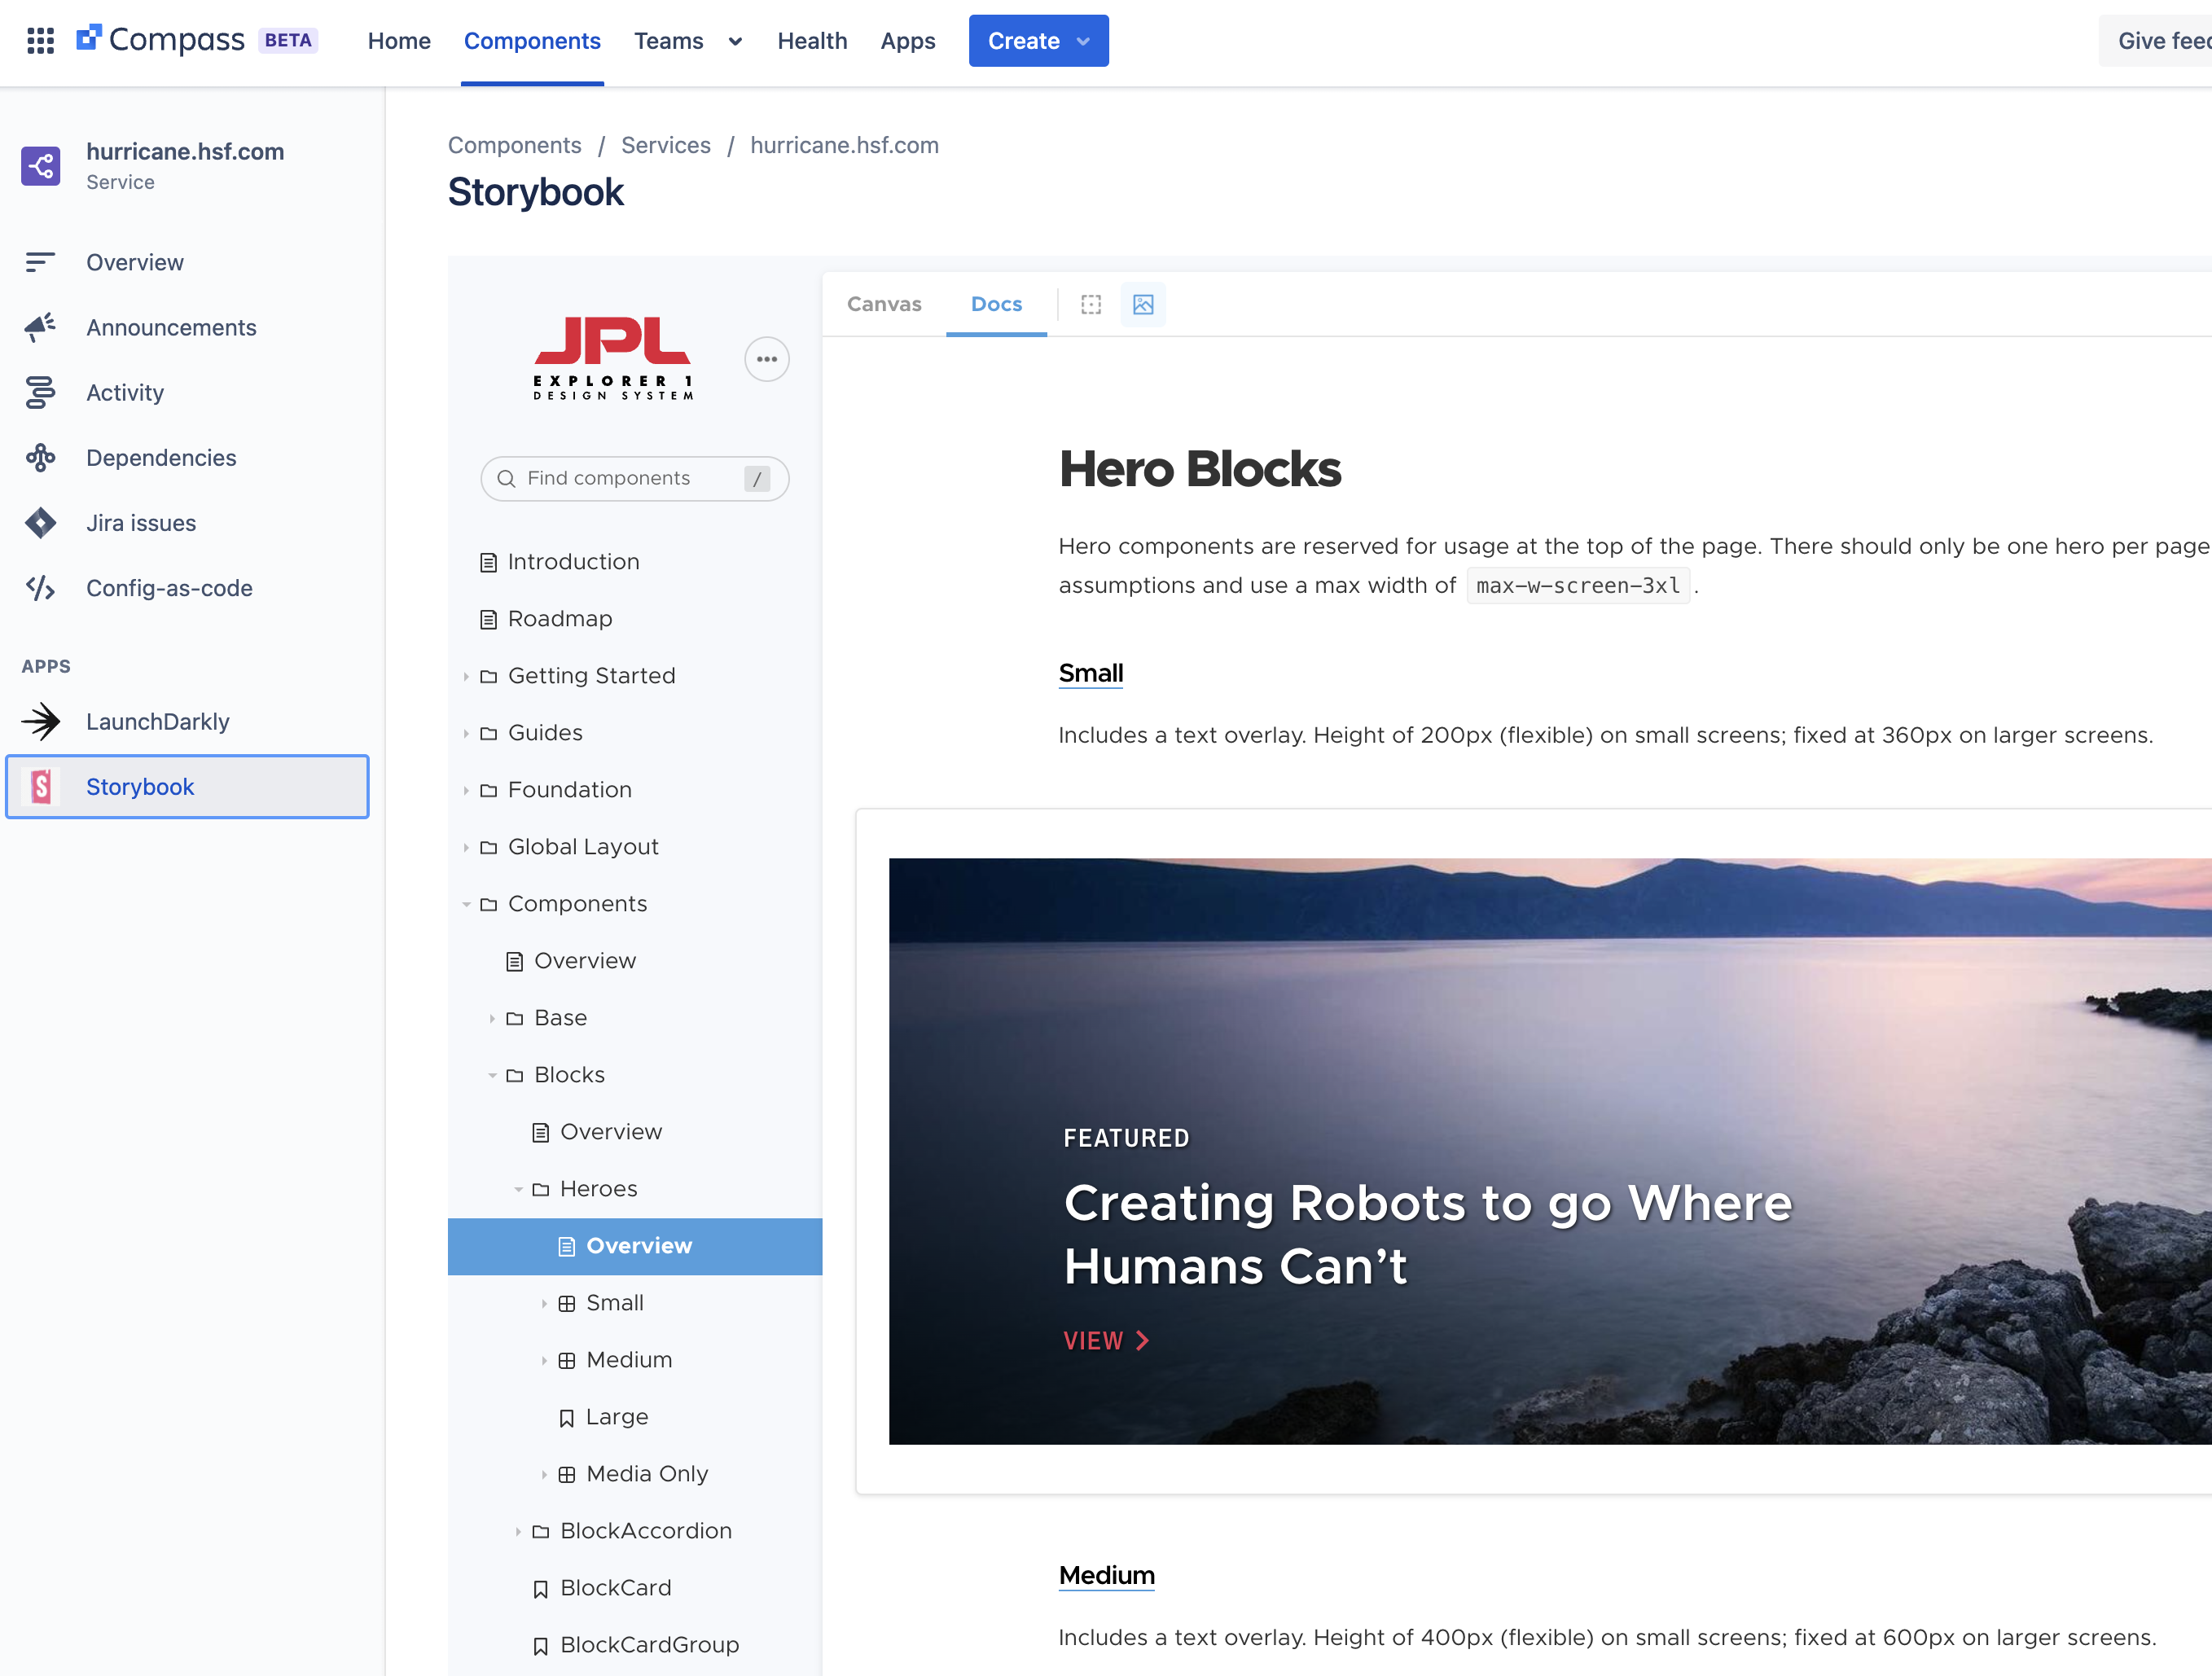Open Storybook ellipsis menu button

point(767,359)
